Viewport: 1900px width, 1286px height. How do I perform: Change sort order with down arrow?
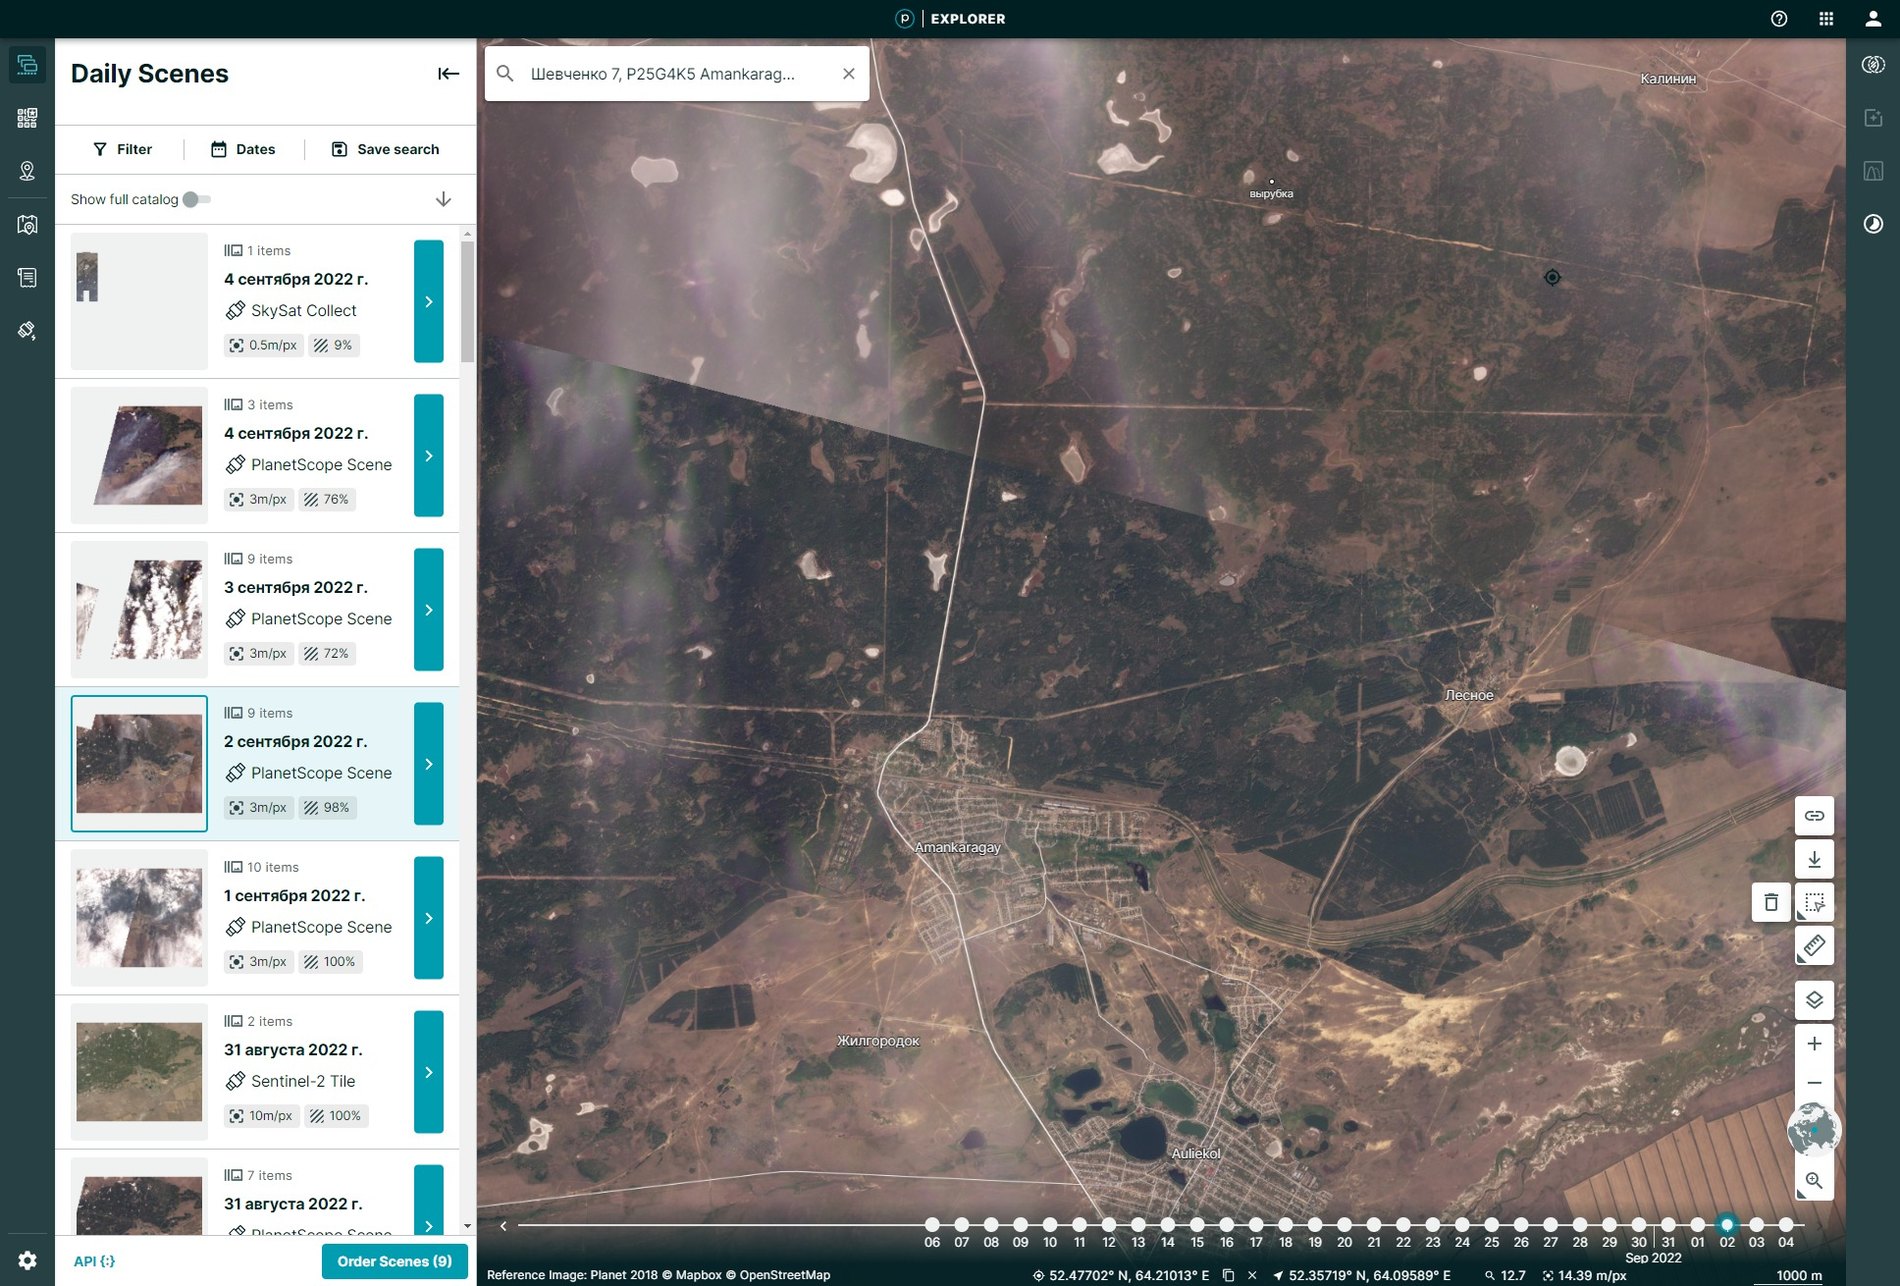(443, 199)
